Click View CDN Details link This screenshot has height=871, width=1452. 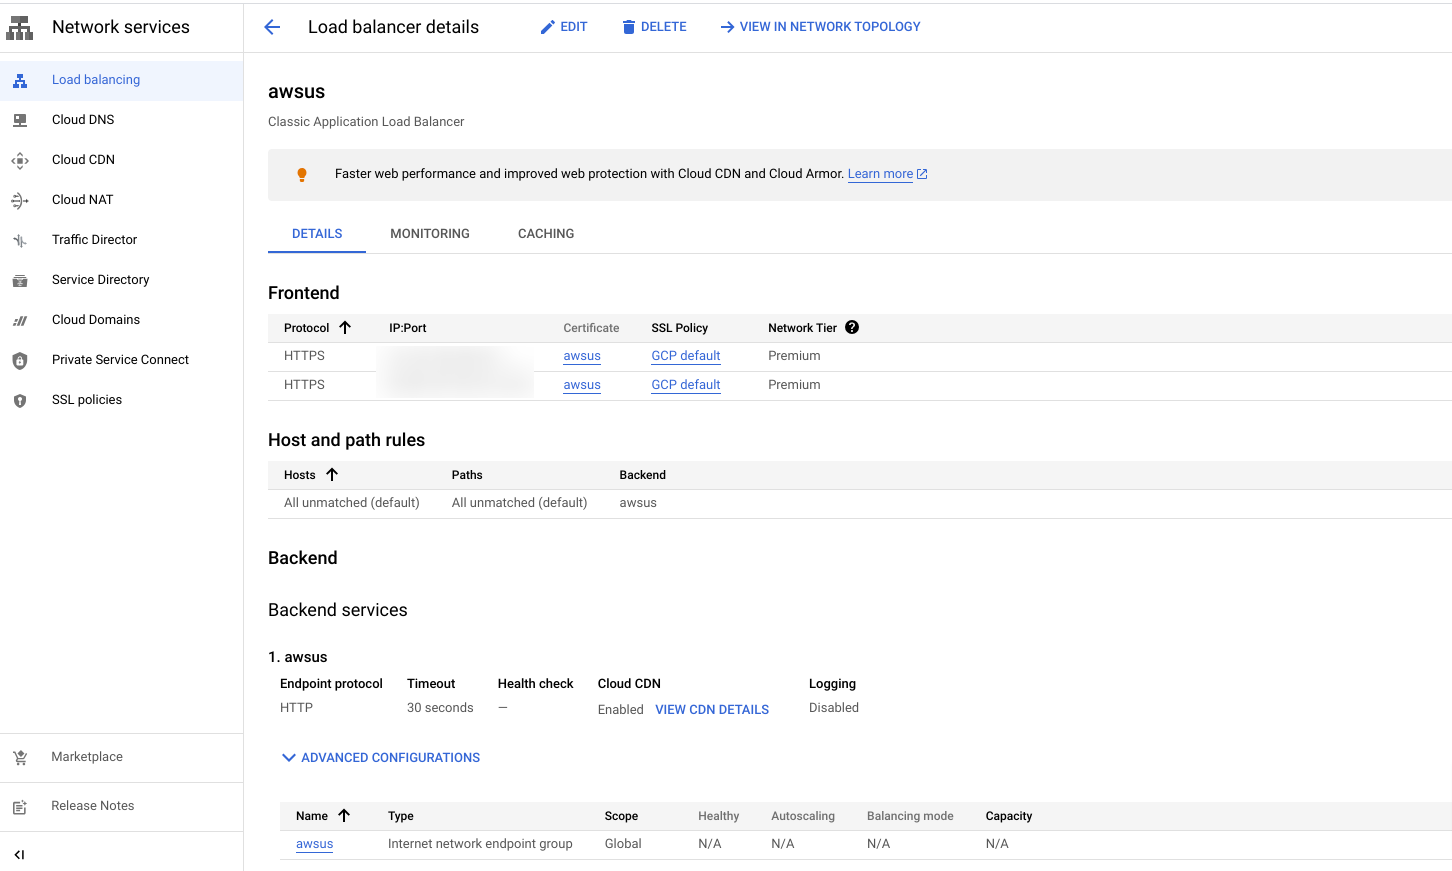(712, 710)
